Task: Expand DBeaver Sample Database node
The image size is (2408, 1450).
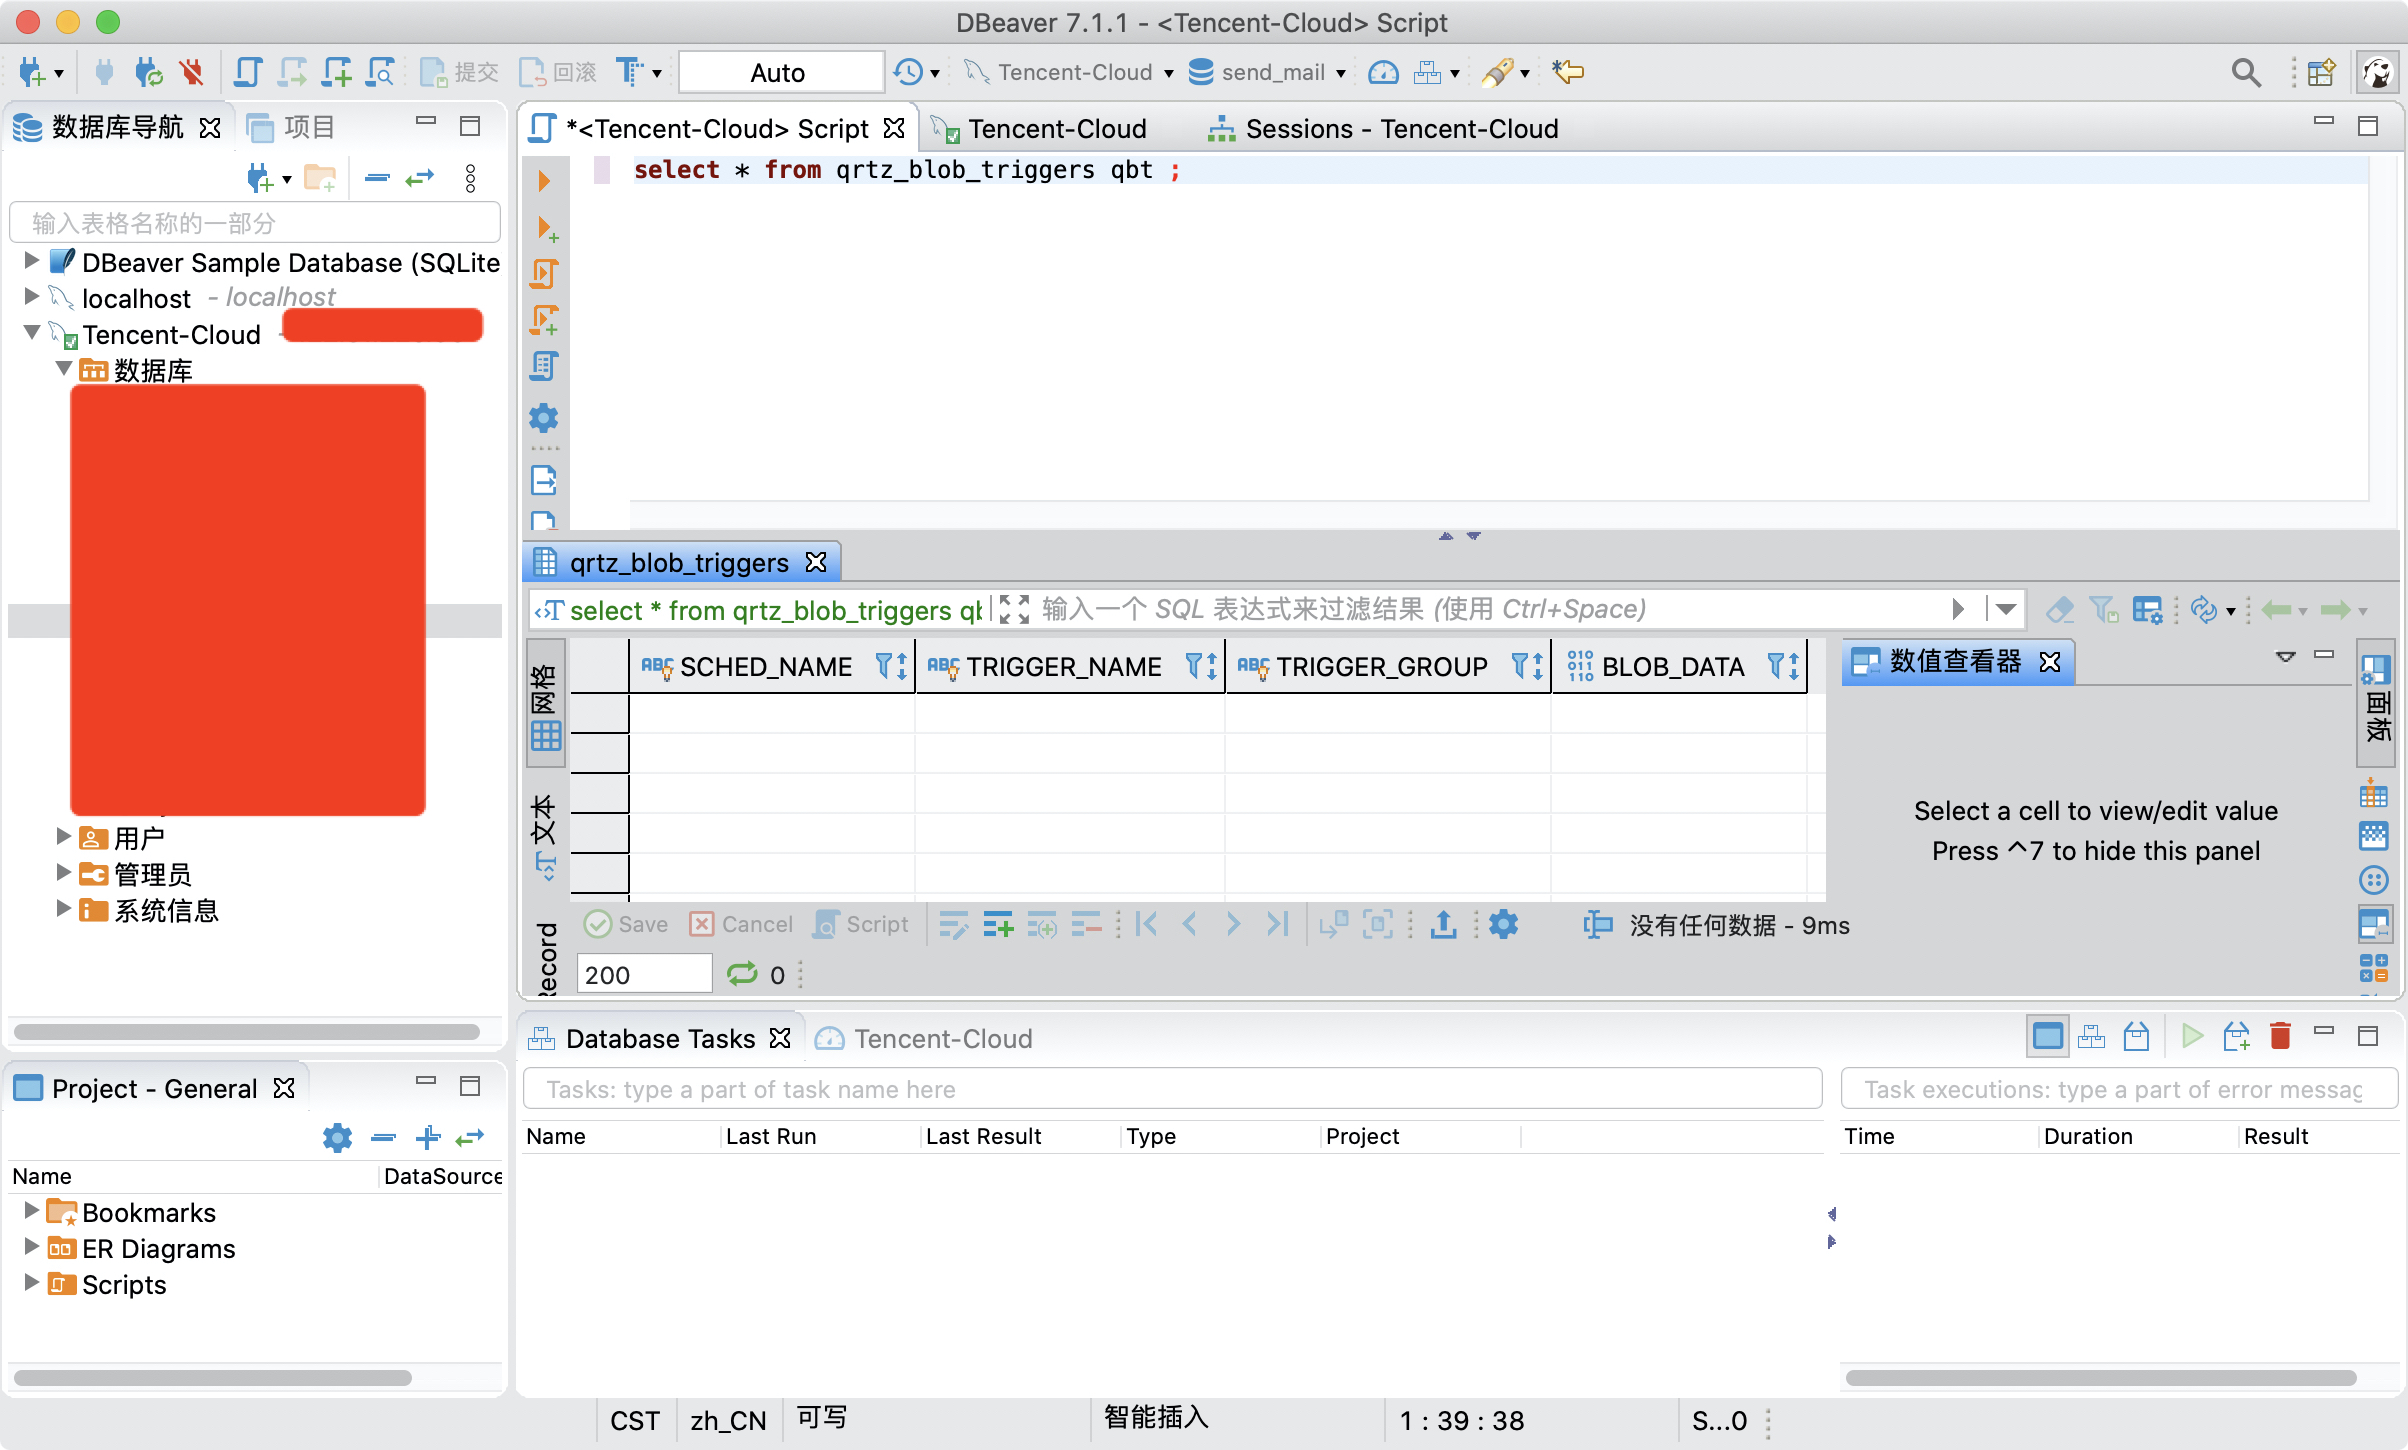Action: pyautogui.click(x=31, y=261)
